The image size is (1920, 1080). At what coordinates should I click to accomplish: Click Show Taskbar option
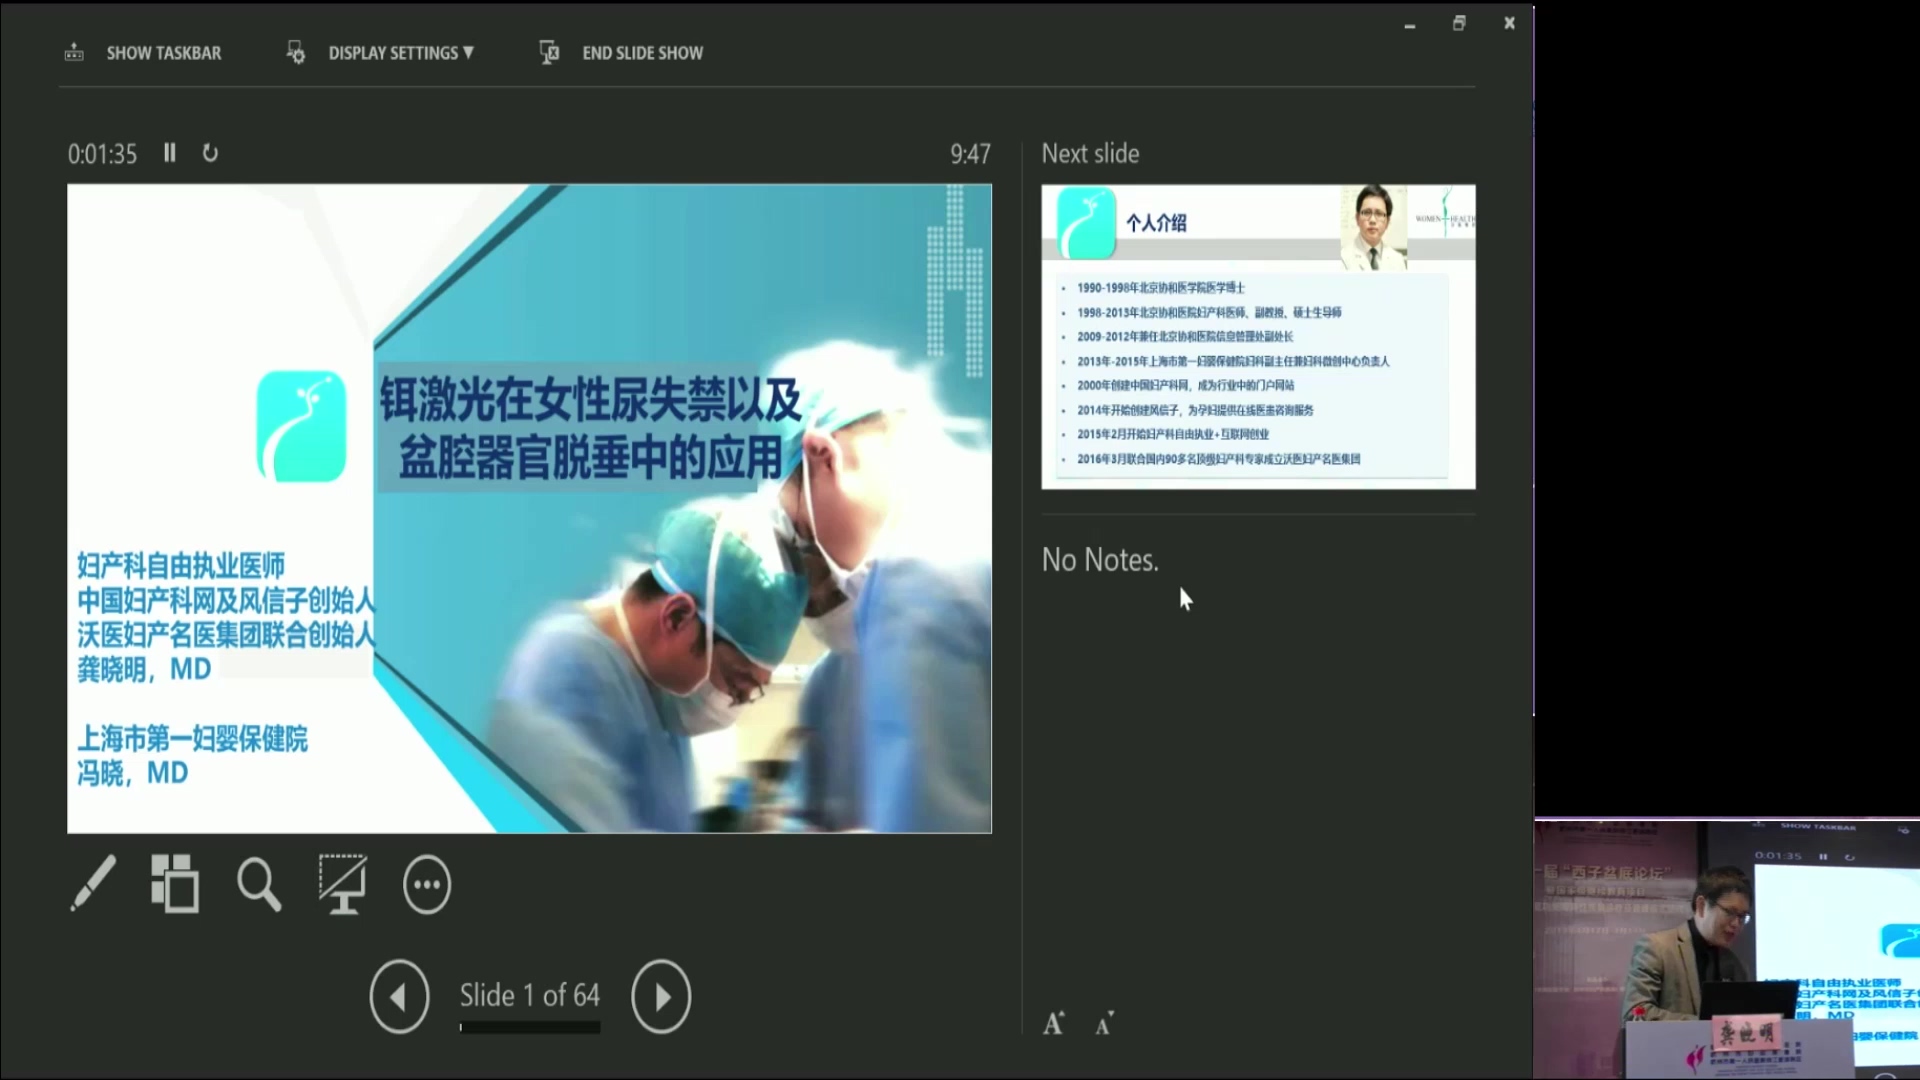point(164,53)
